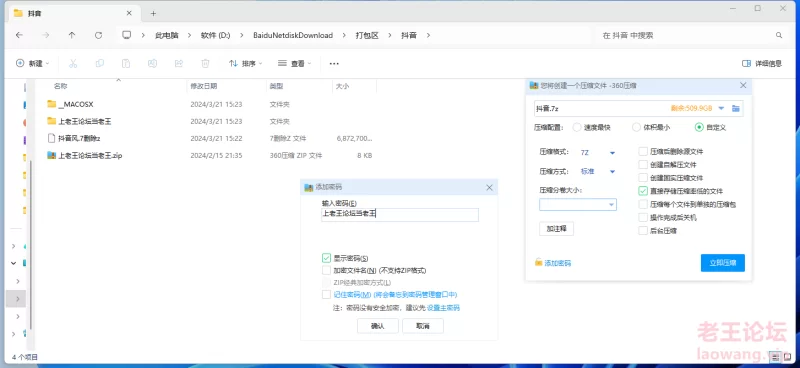
Task: Select the Cut scissors icon
Action: point(73,63)
